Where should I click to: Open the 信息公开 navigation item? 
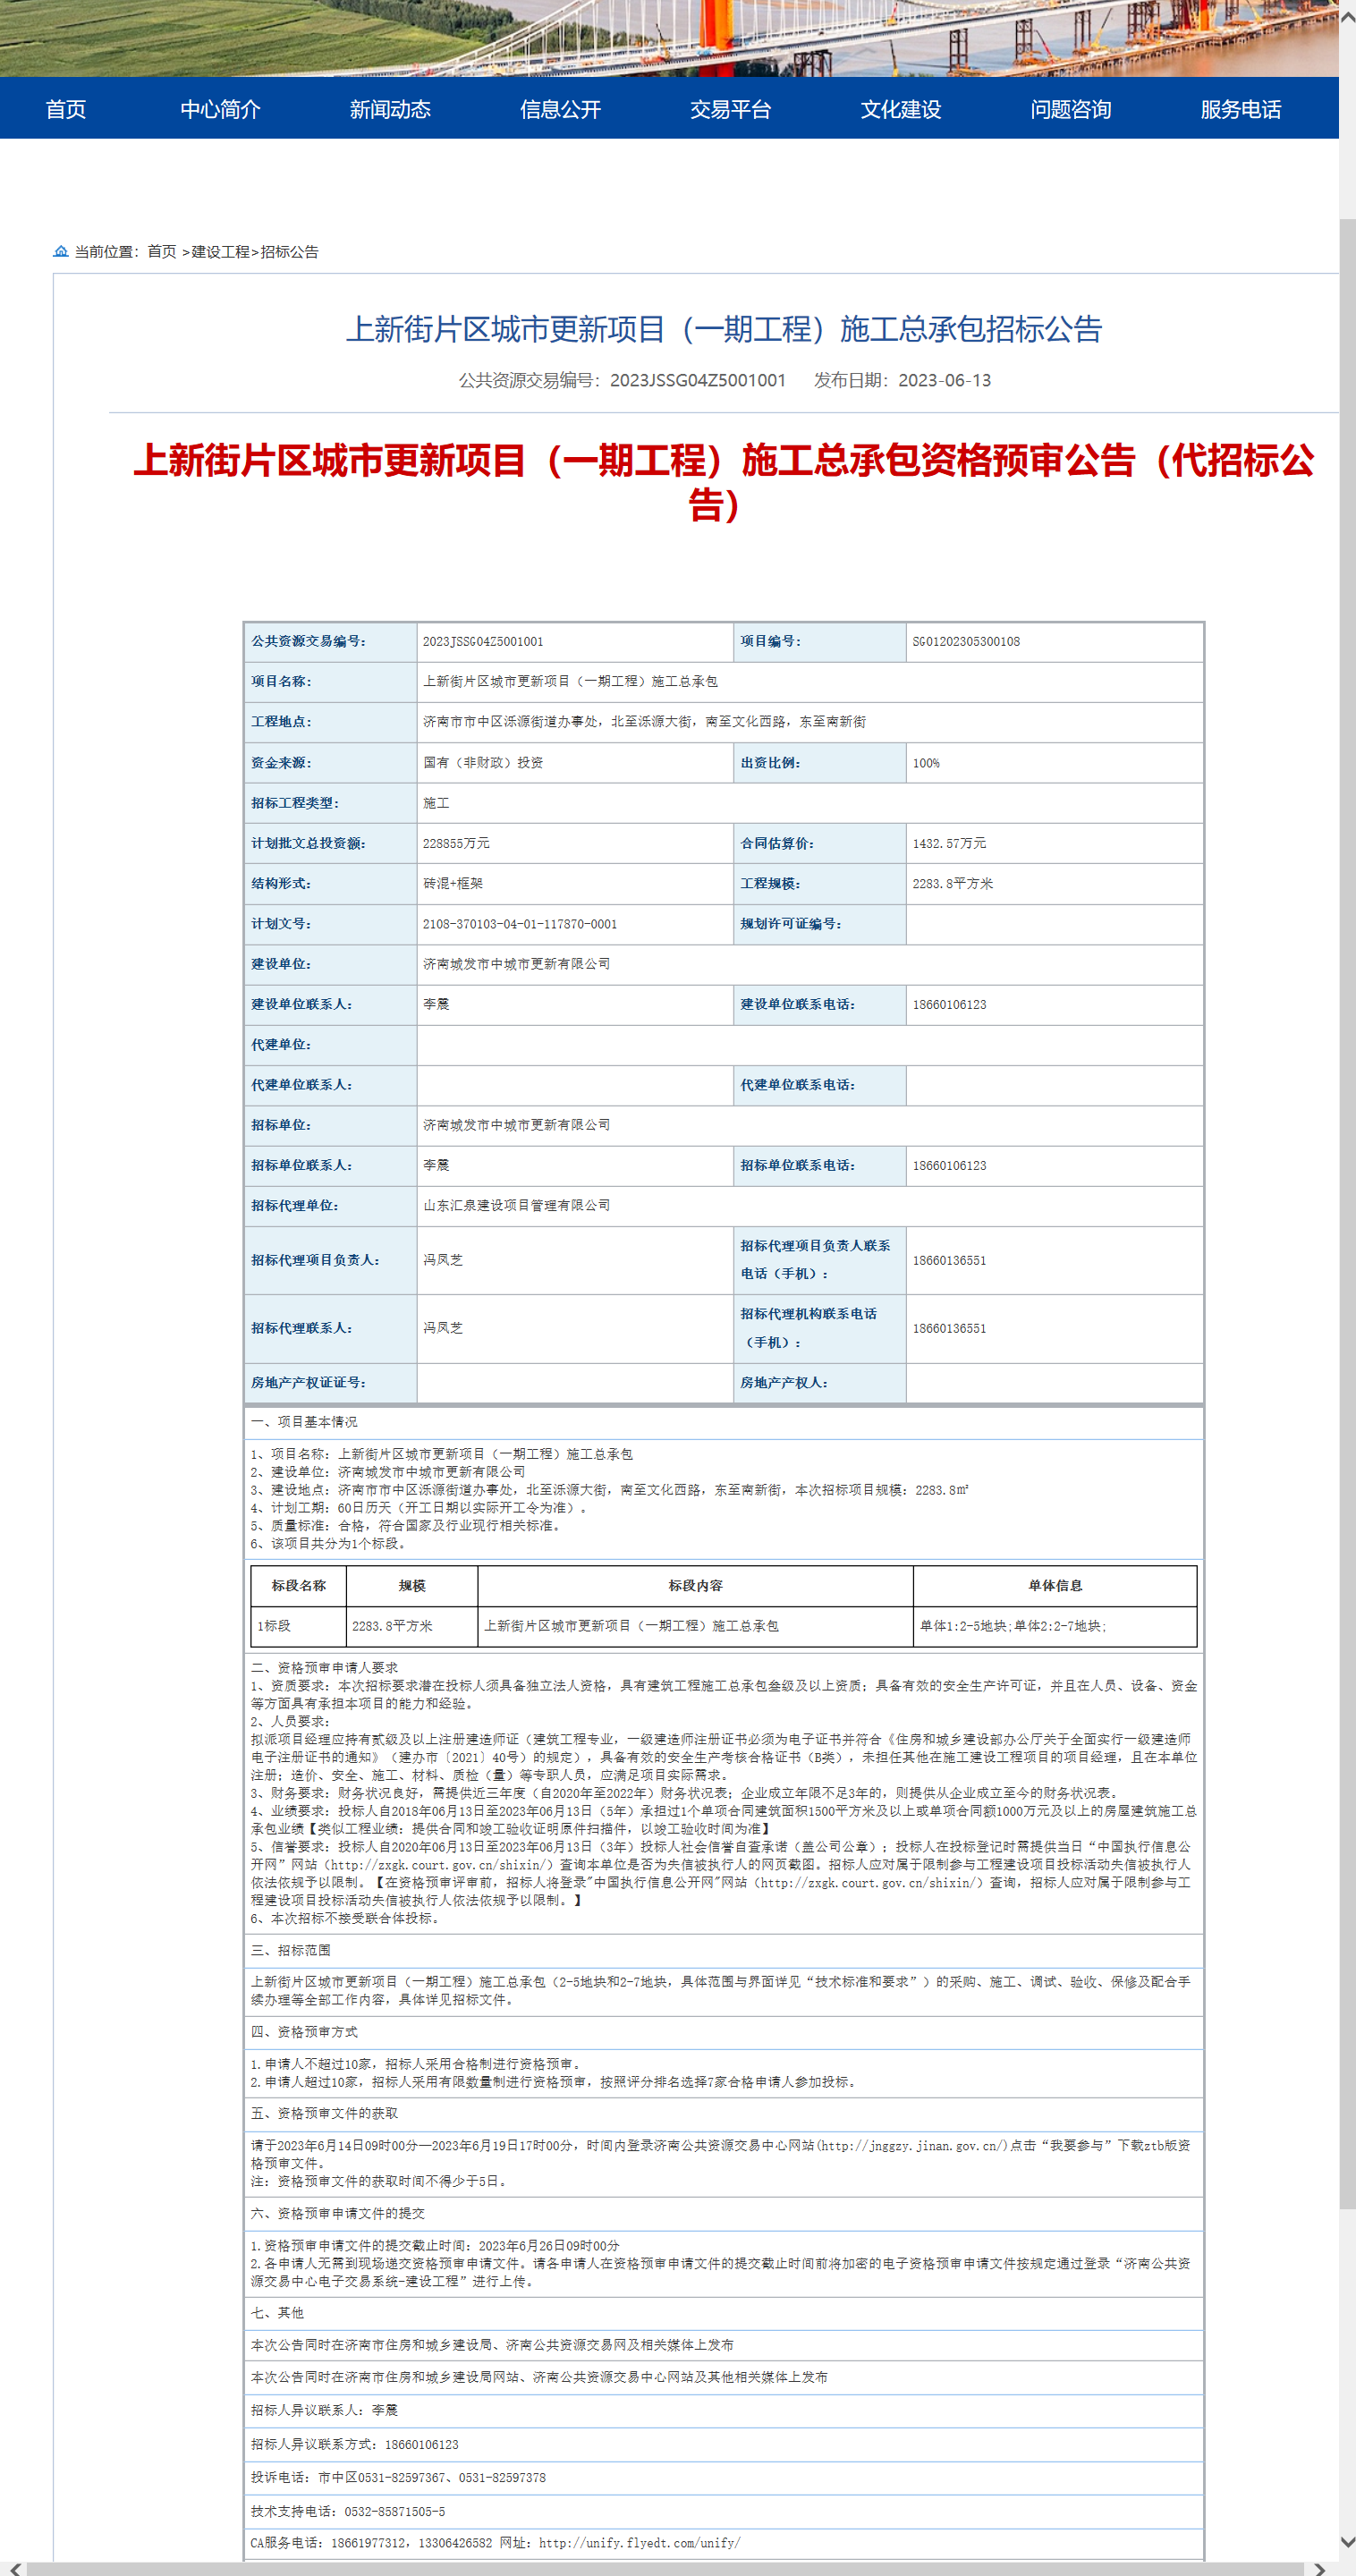coord(560,109)
